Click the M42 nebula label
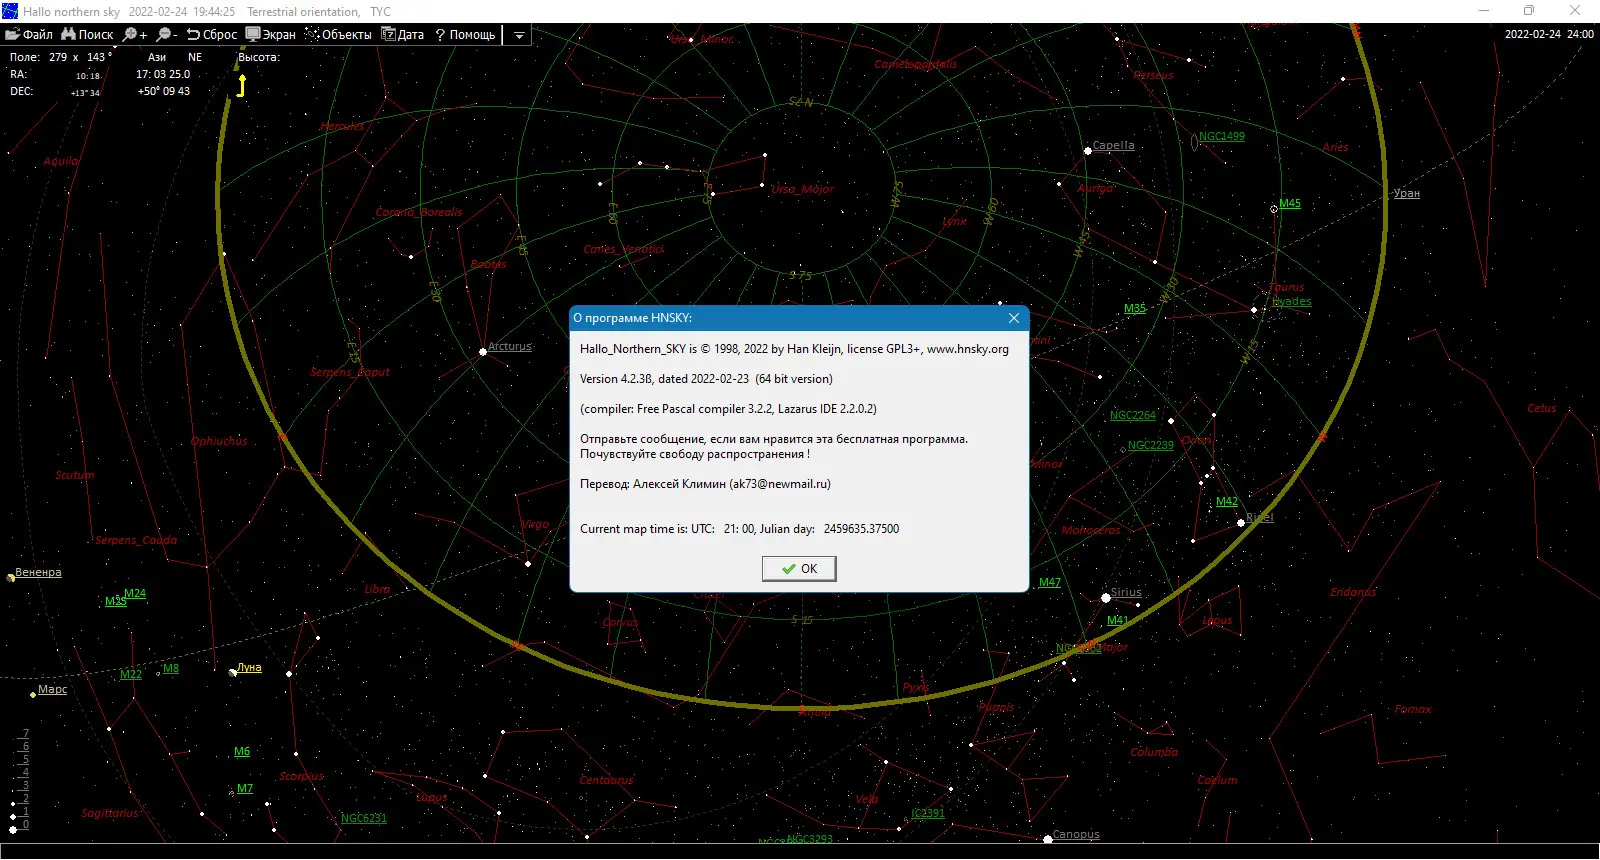Viewport: 1600px width, 860px height. coord(1227,502)
